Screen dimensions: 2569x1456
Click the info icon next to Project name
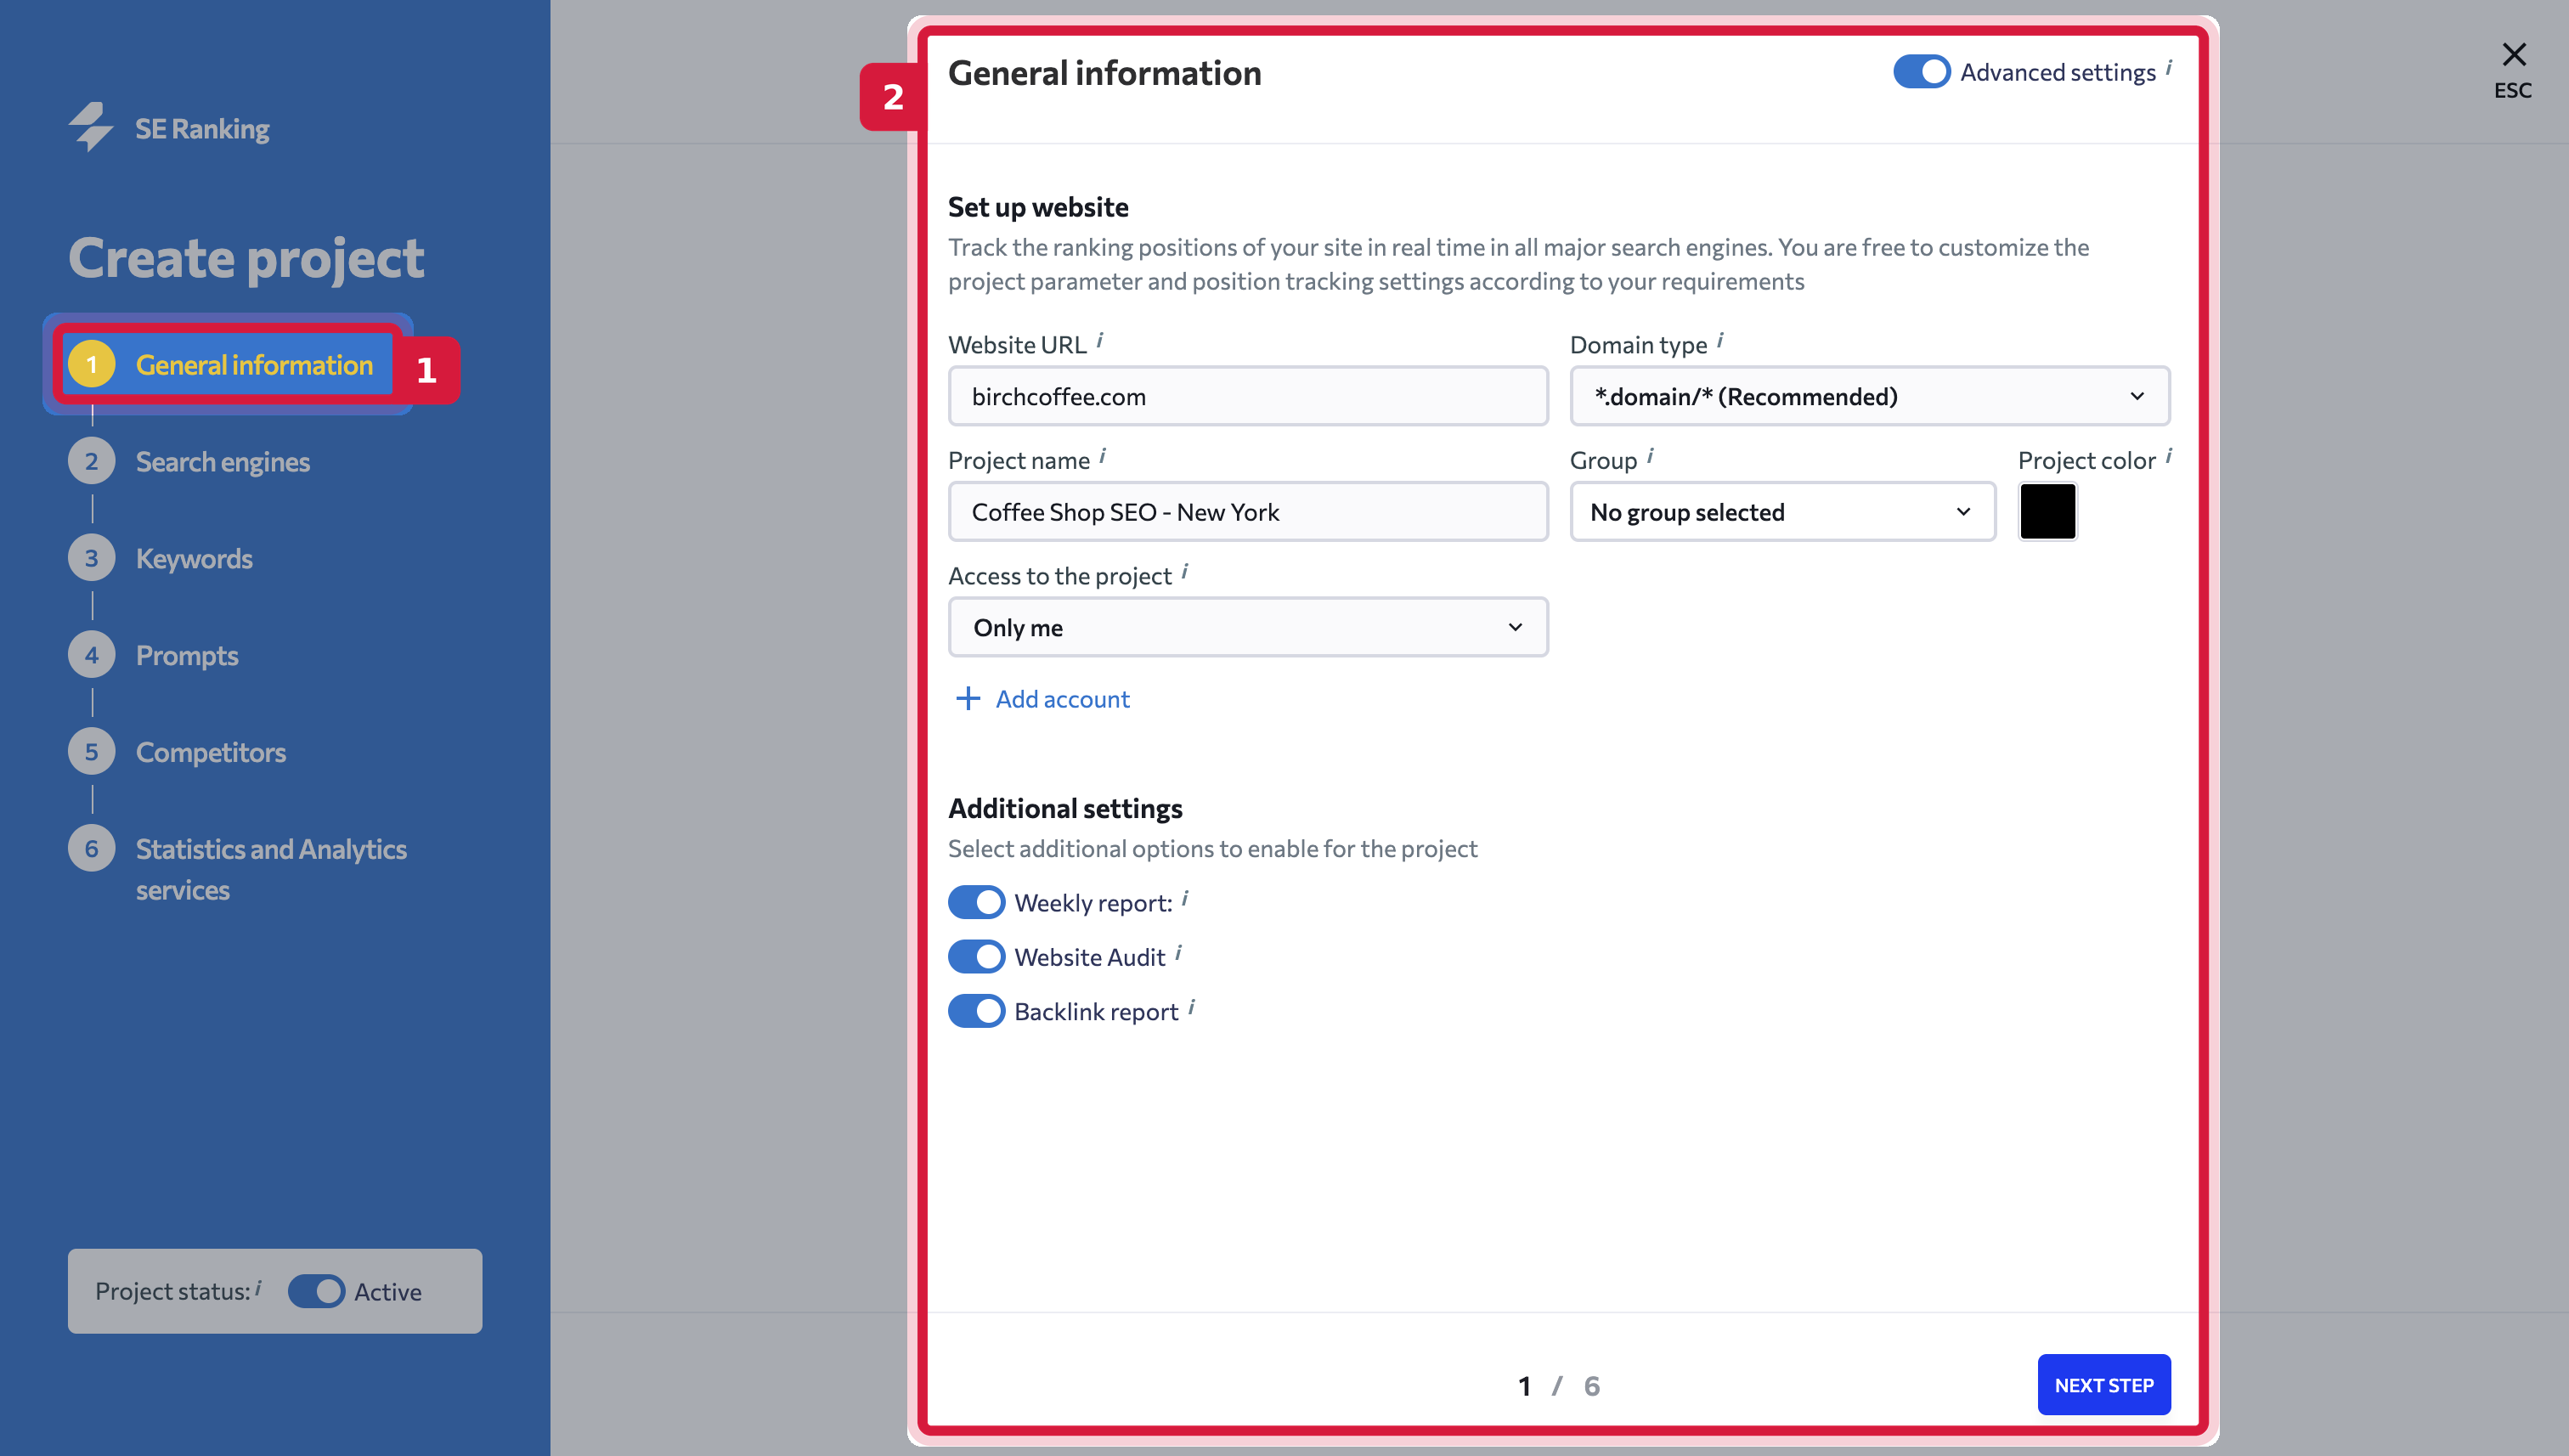point(1103,457)
